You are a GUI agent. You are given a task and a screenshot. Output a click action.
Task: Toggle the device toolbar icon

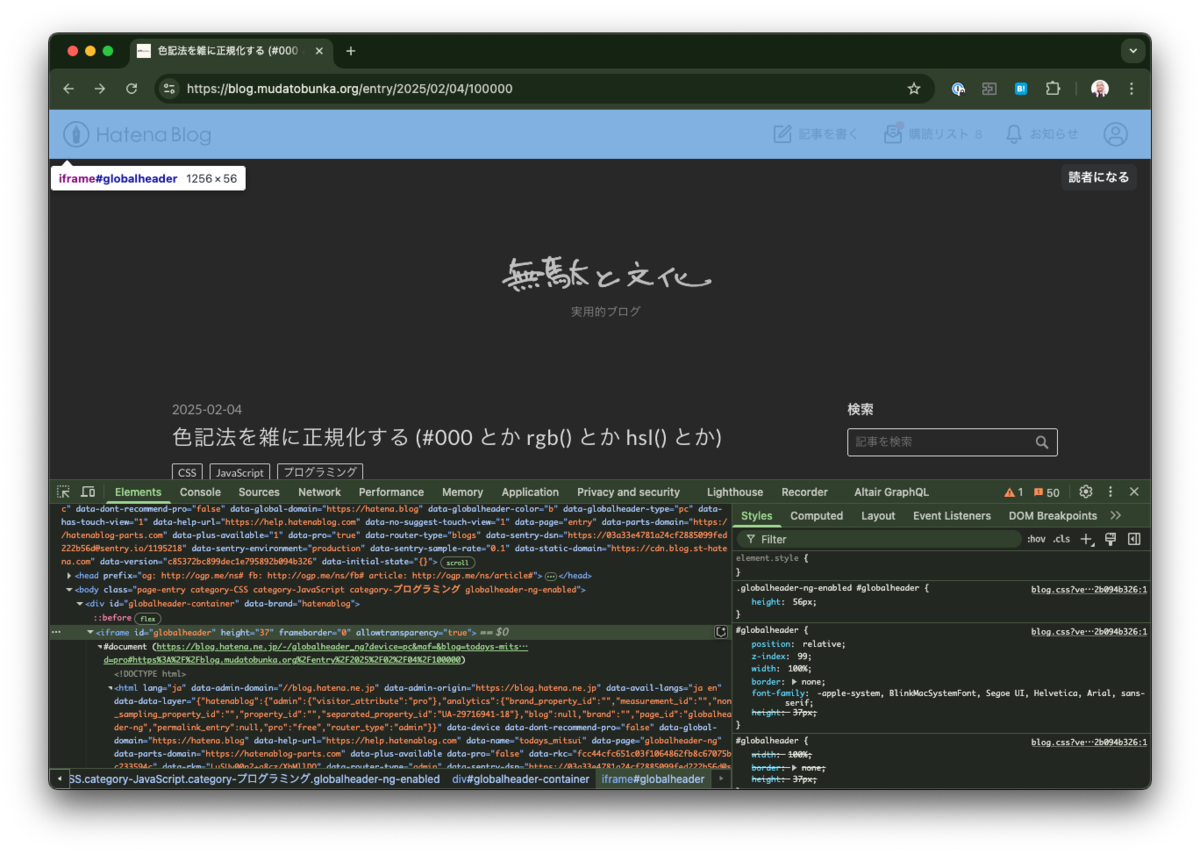88,492
